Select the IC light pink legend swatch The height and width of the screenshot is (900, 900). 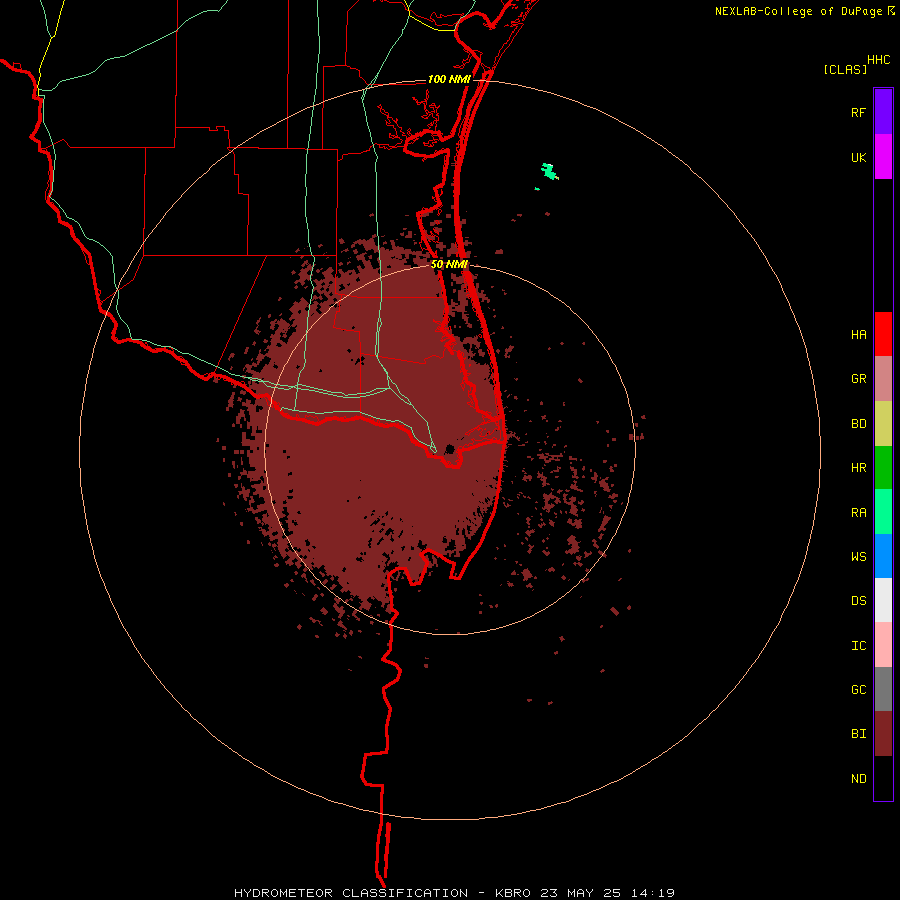pyautogui.click(x=883, y=645)
